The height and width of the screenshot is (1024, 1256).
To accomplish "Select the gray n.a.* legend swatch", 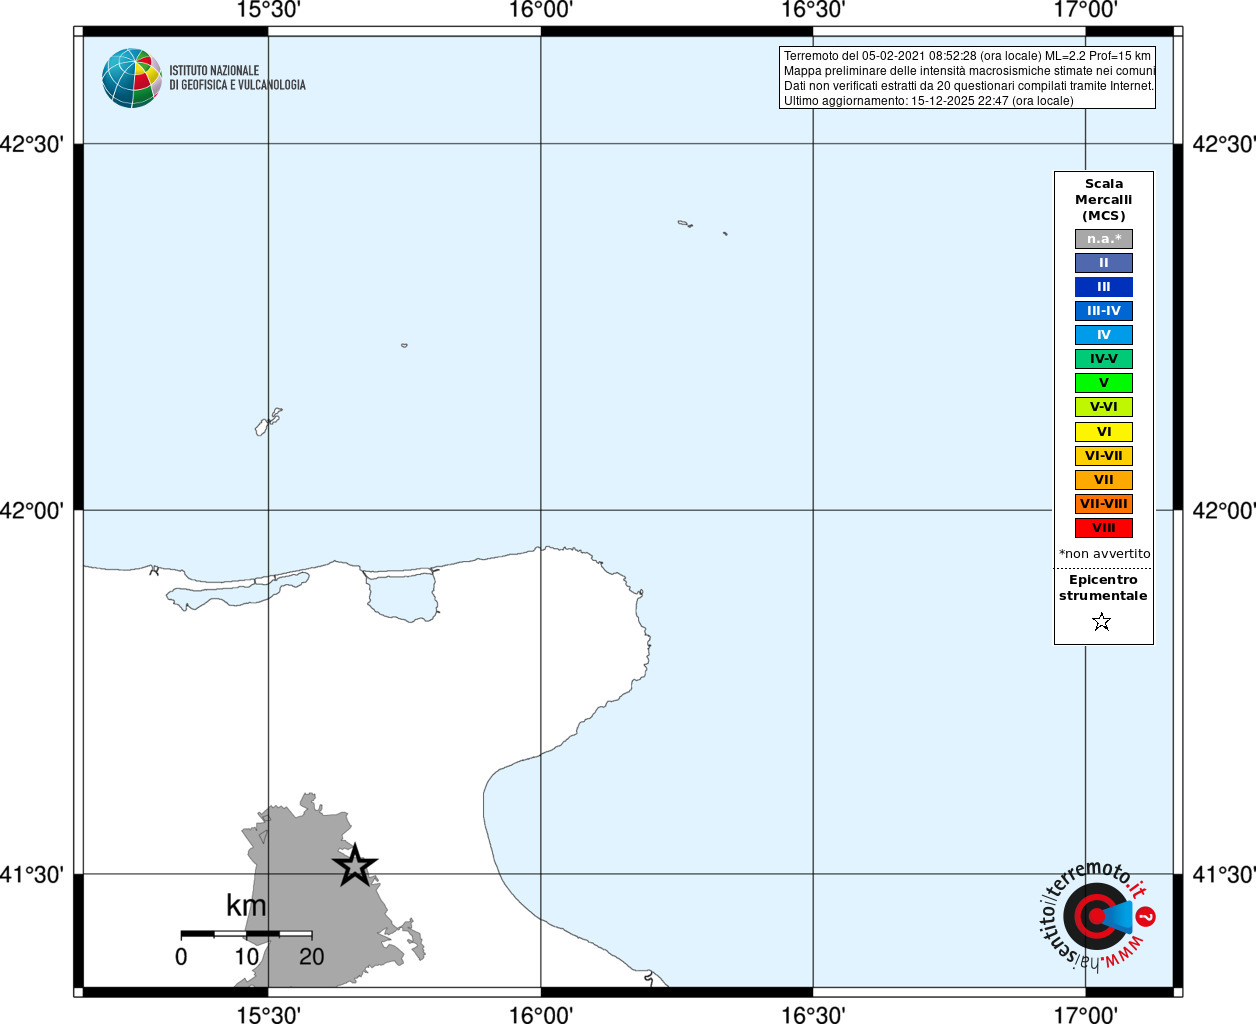I will tap(1103, 239).
